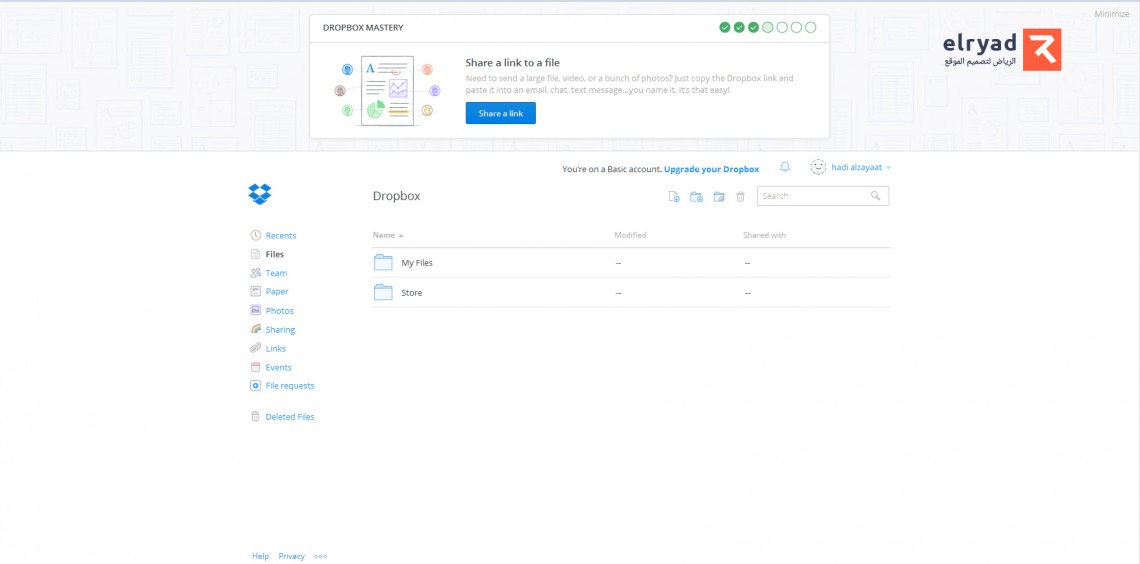Screen dimensions: 1140x564
Task: Open the notifications bell
Action: [x=784, y=167]
